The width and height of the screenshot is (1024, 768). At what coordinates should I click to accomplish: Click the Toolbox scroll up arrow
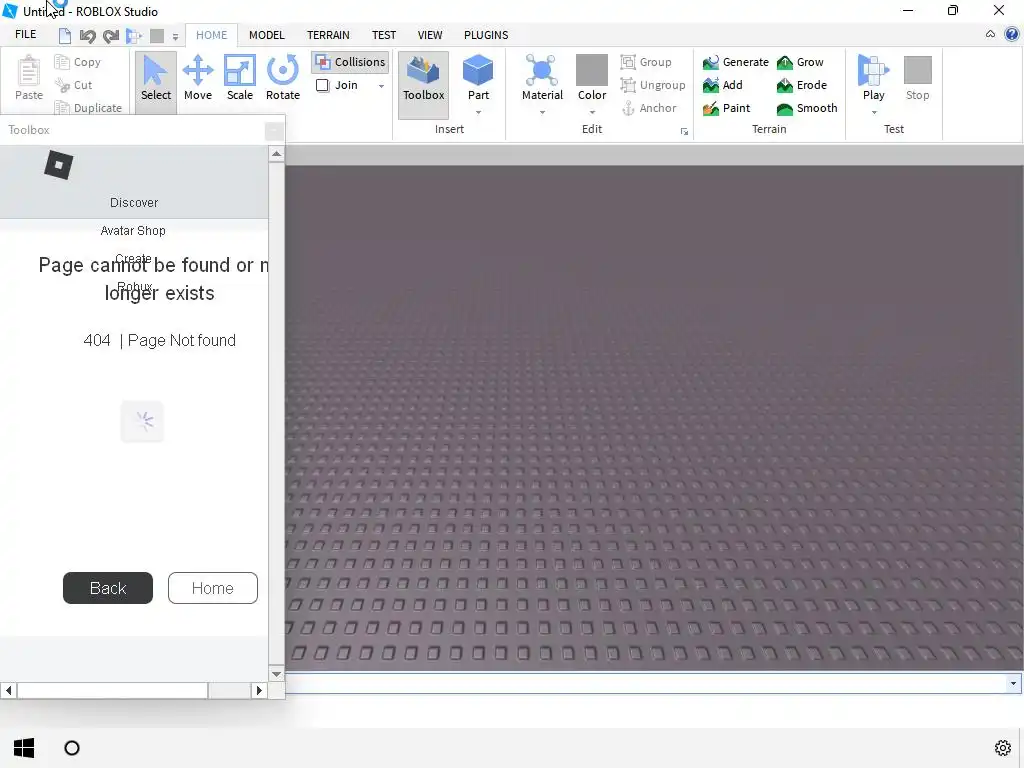(x=276, y=154)
